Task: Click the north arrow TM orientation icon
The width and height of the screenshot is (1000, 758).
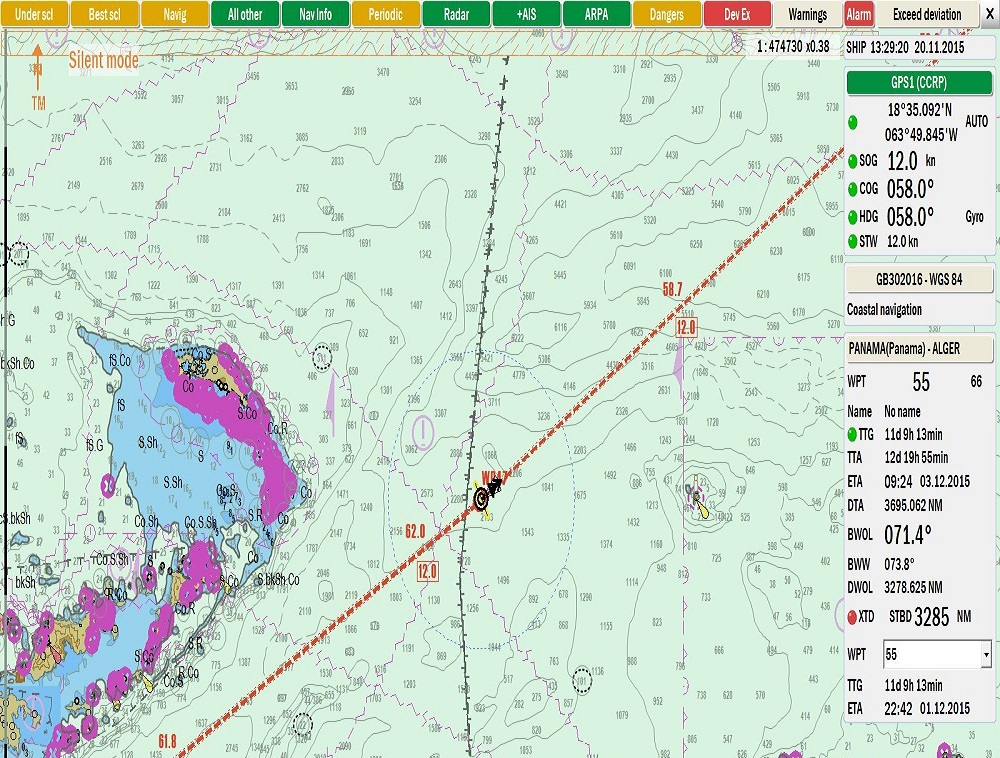Action: coord(38,76)
